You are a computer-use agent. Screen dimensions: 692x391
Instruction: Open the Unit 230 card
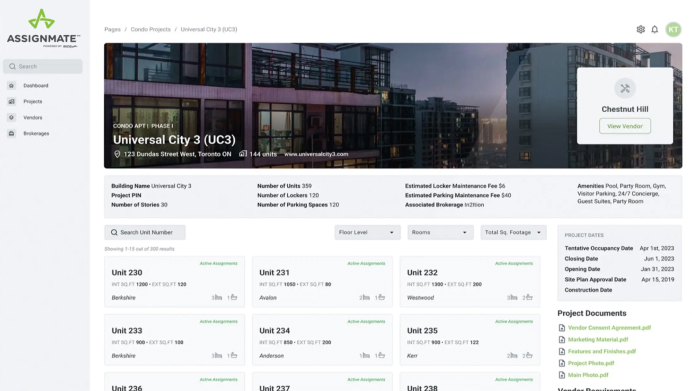pos(174,282)
